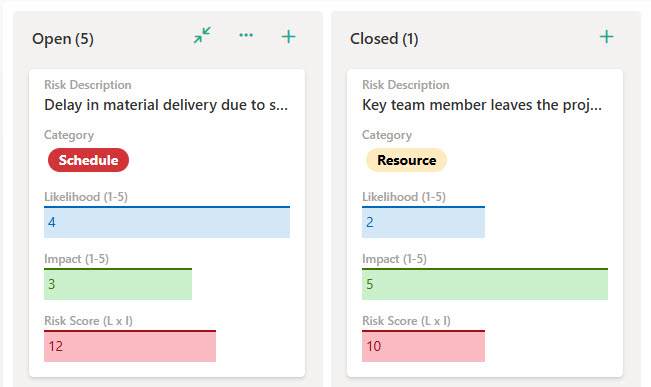Collapse the Open column using arrows icon
The image size is (651, 387).
click(x=202, y=35)
